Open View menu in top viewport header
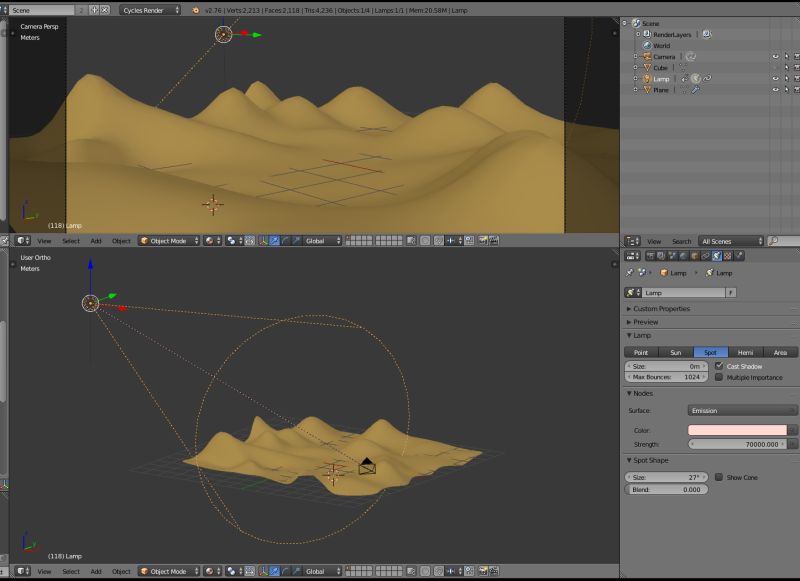The image size is (800, 581). tap(44, 241)
